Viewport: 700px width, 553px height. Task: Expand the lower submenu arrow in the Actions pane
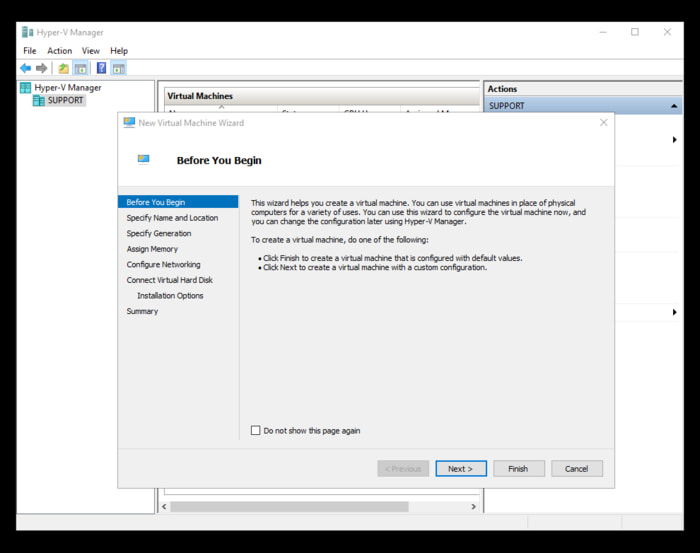675,312
